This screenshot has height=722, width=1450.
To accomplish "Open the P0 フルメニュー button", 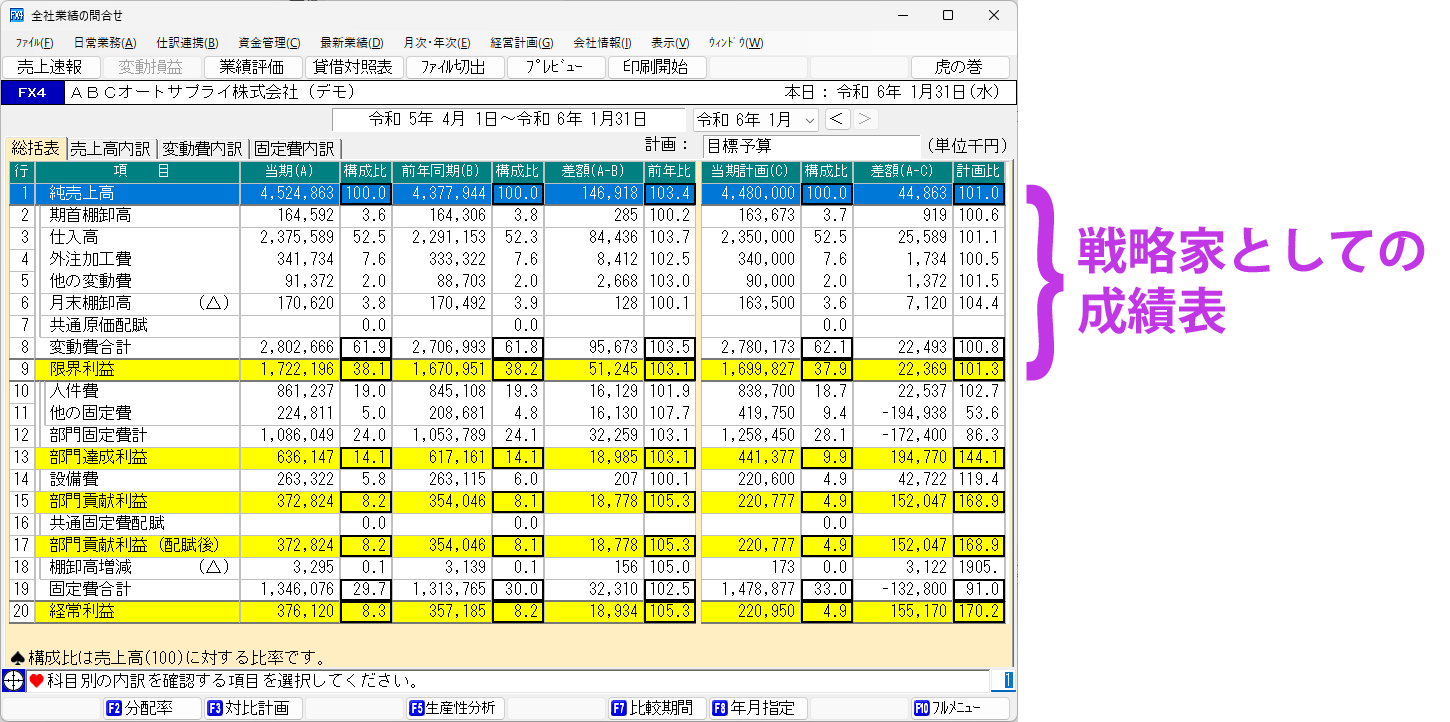I will coord(958,708).
